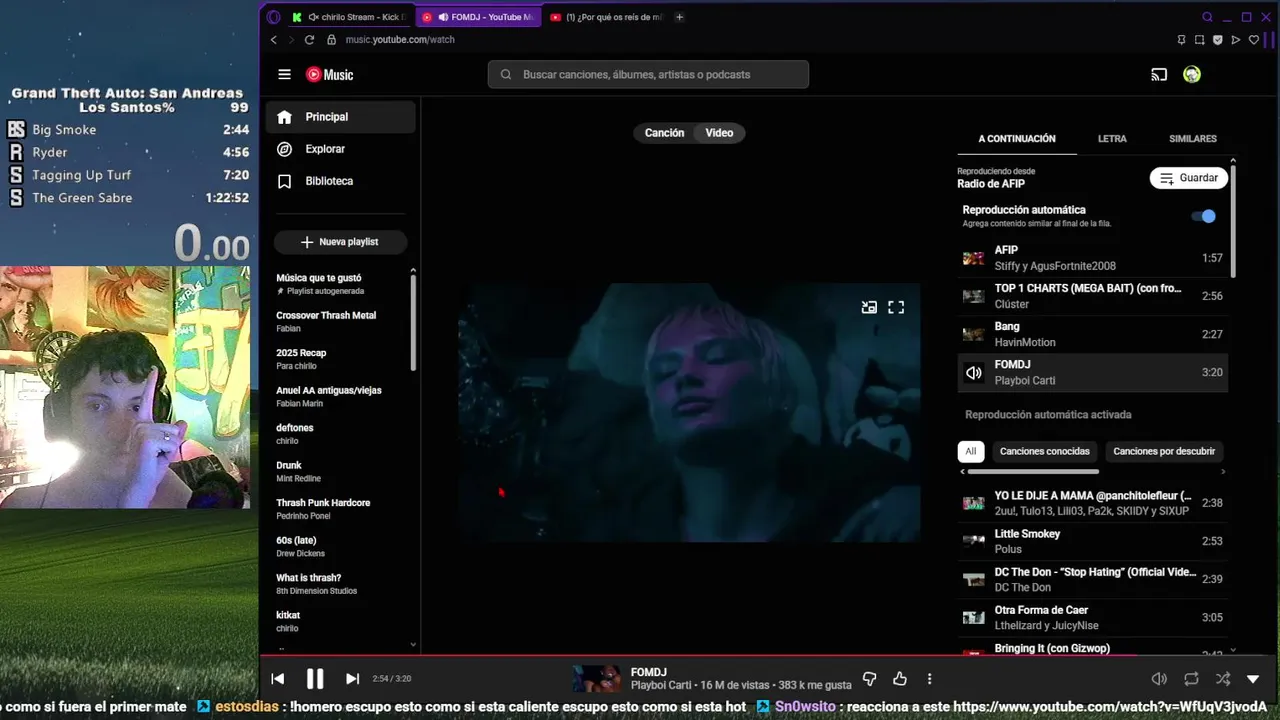Play Otra Forma de Caer track
1280x720 pixels.
(x=1093, y=617)
